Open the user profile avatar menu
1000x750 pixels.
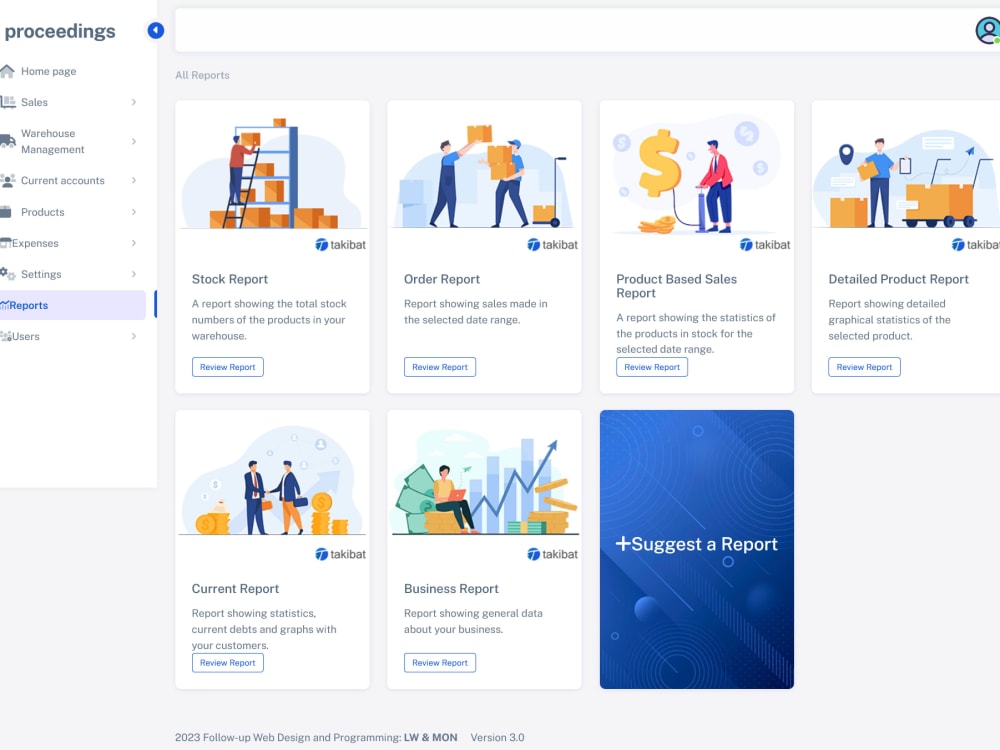(988, 30)
